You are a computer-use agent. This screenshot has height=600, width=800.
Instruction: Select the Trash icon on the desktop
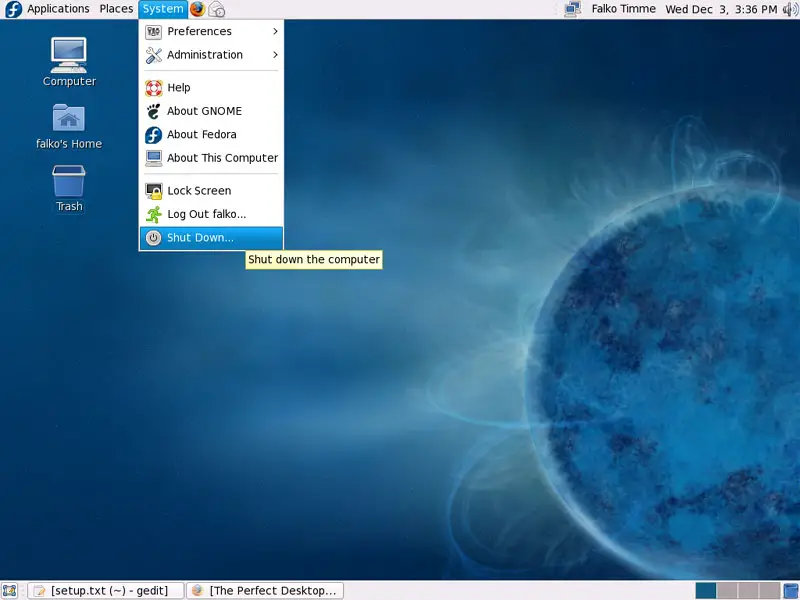tap(69, 188)
